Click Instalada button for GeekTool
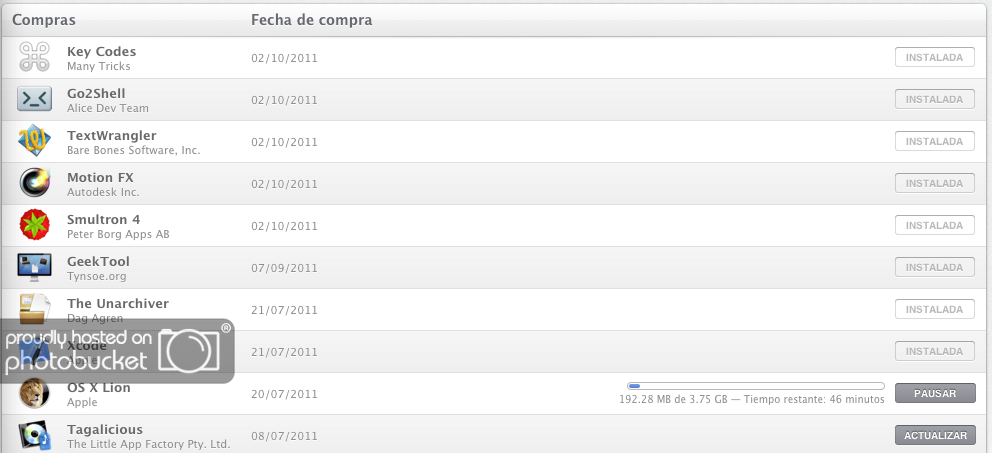992x453 pixels. 934,267
